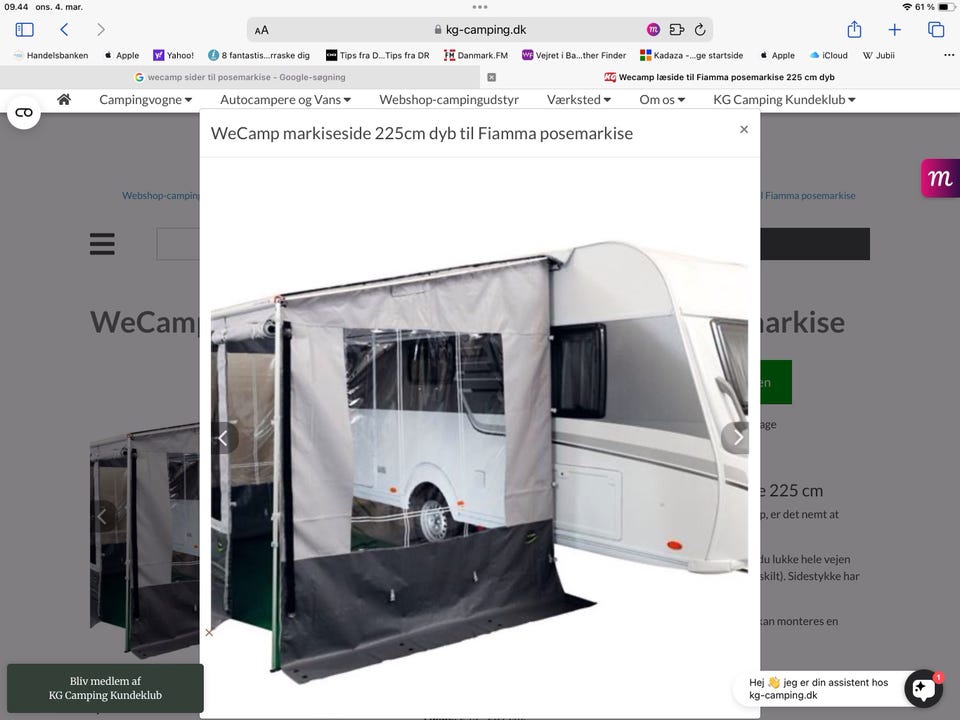Open the Safari share sheet
The height and width of the screenshot is (720, 960).
coord(854,30)
